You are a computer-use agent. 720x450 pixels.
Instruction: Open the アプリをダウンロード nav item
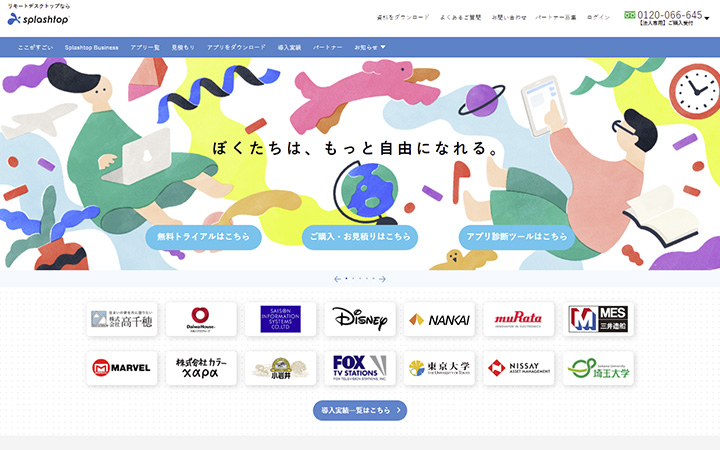coord(236,47)
